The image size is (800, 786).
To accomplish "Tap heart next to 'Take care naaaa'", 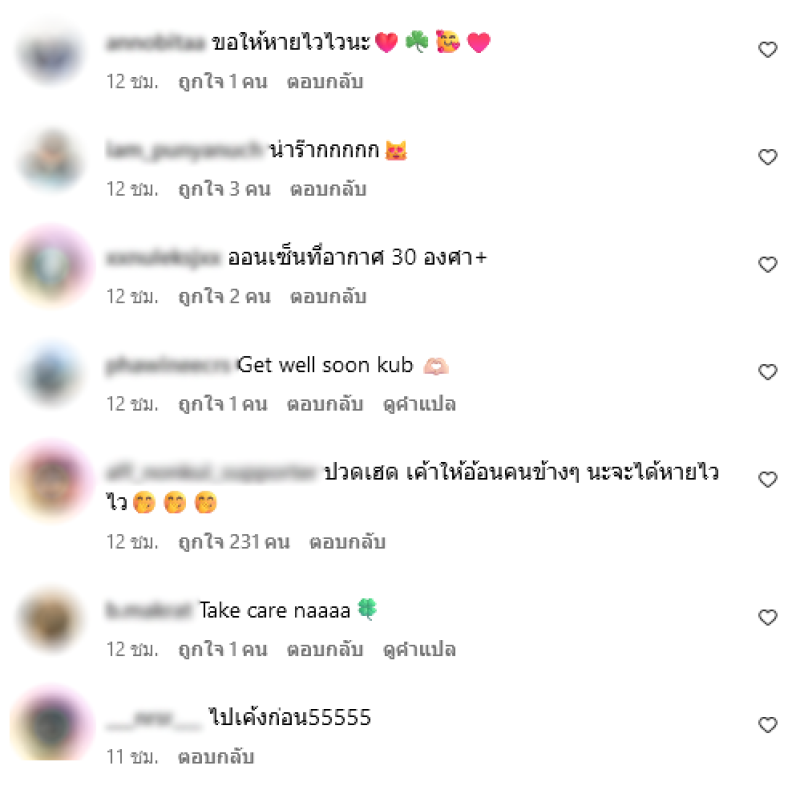I will 767,617.
